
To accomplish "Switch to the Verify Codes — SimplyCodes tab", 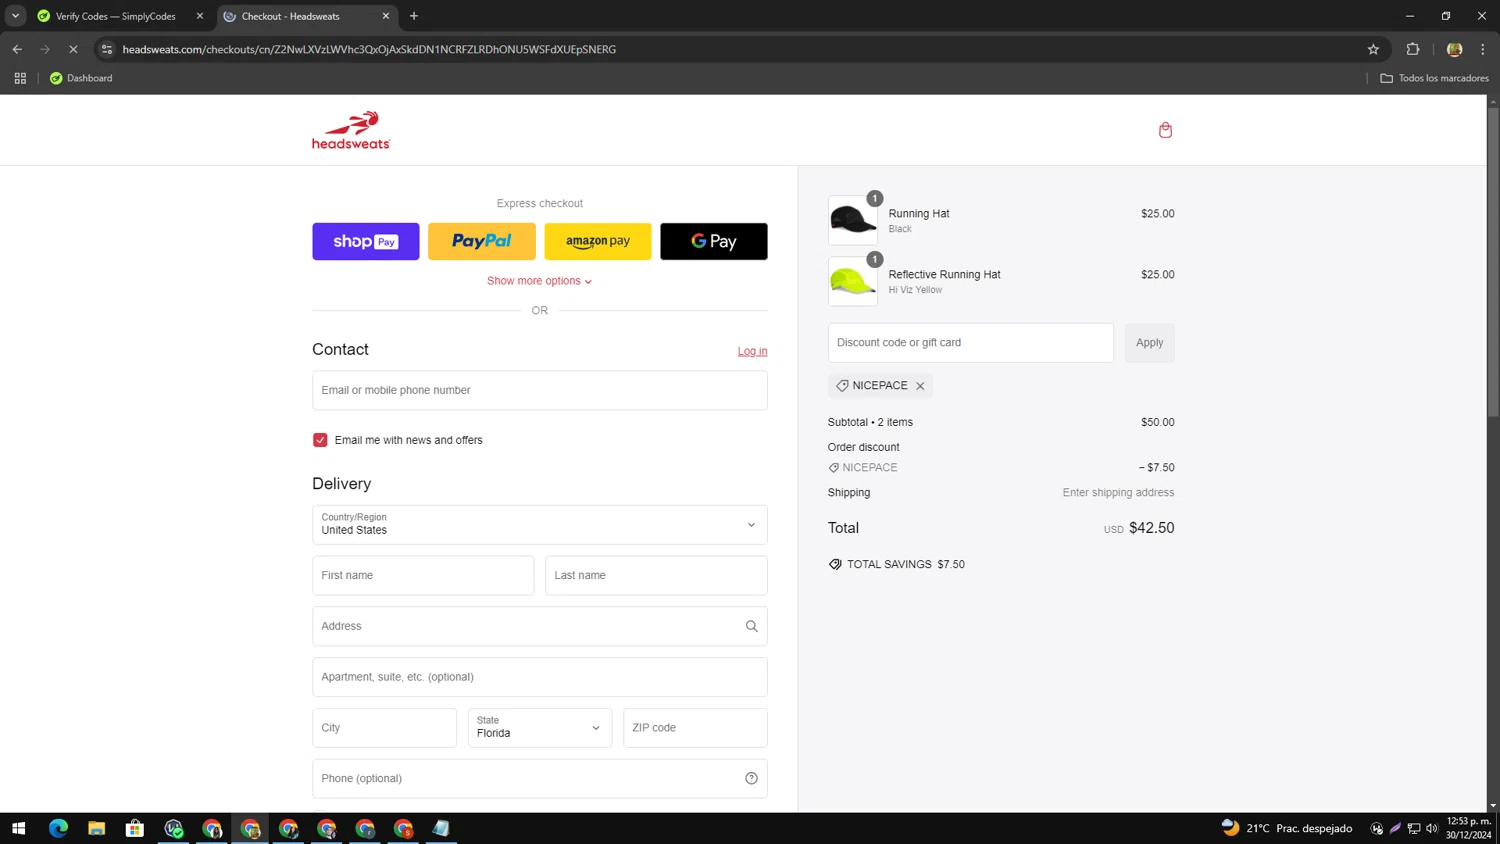I will [x=115, y=16].
